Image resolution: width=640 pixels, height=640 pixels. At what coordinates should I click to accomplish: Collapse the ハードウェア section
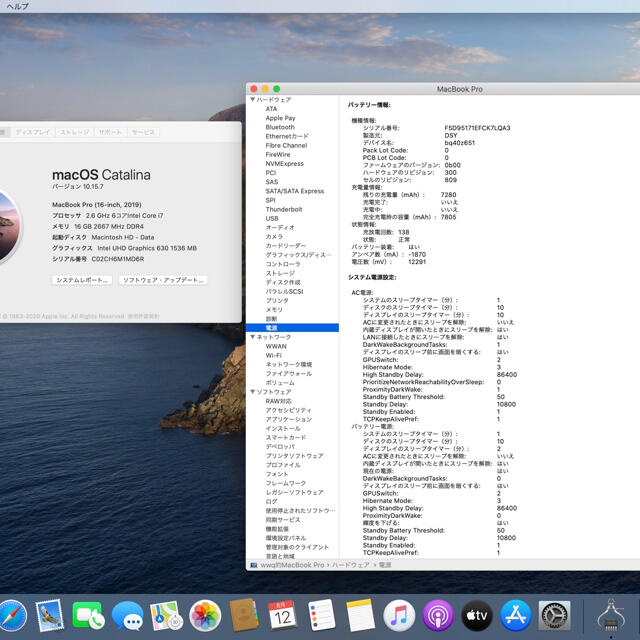[x=253, y=99]
